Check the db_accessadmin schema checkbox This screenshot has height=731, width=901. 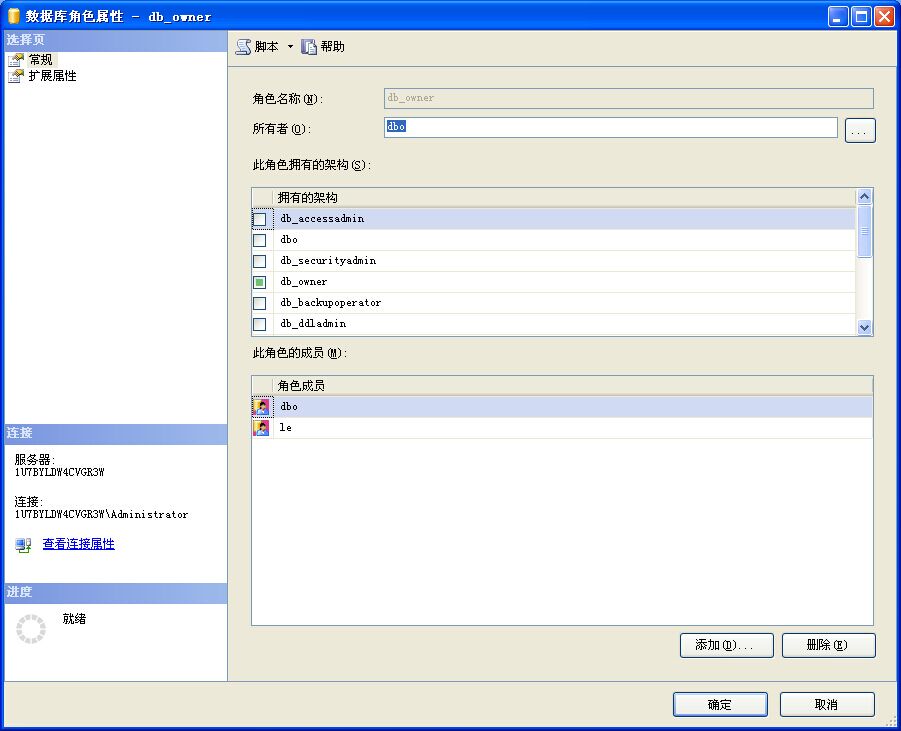tap(260, 219)
